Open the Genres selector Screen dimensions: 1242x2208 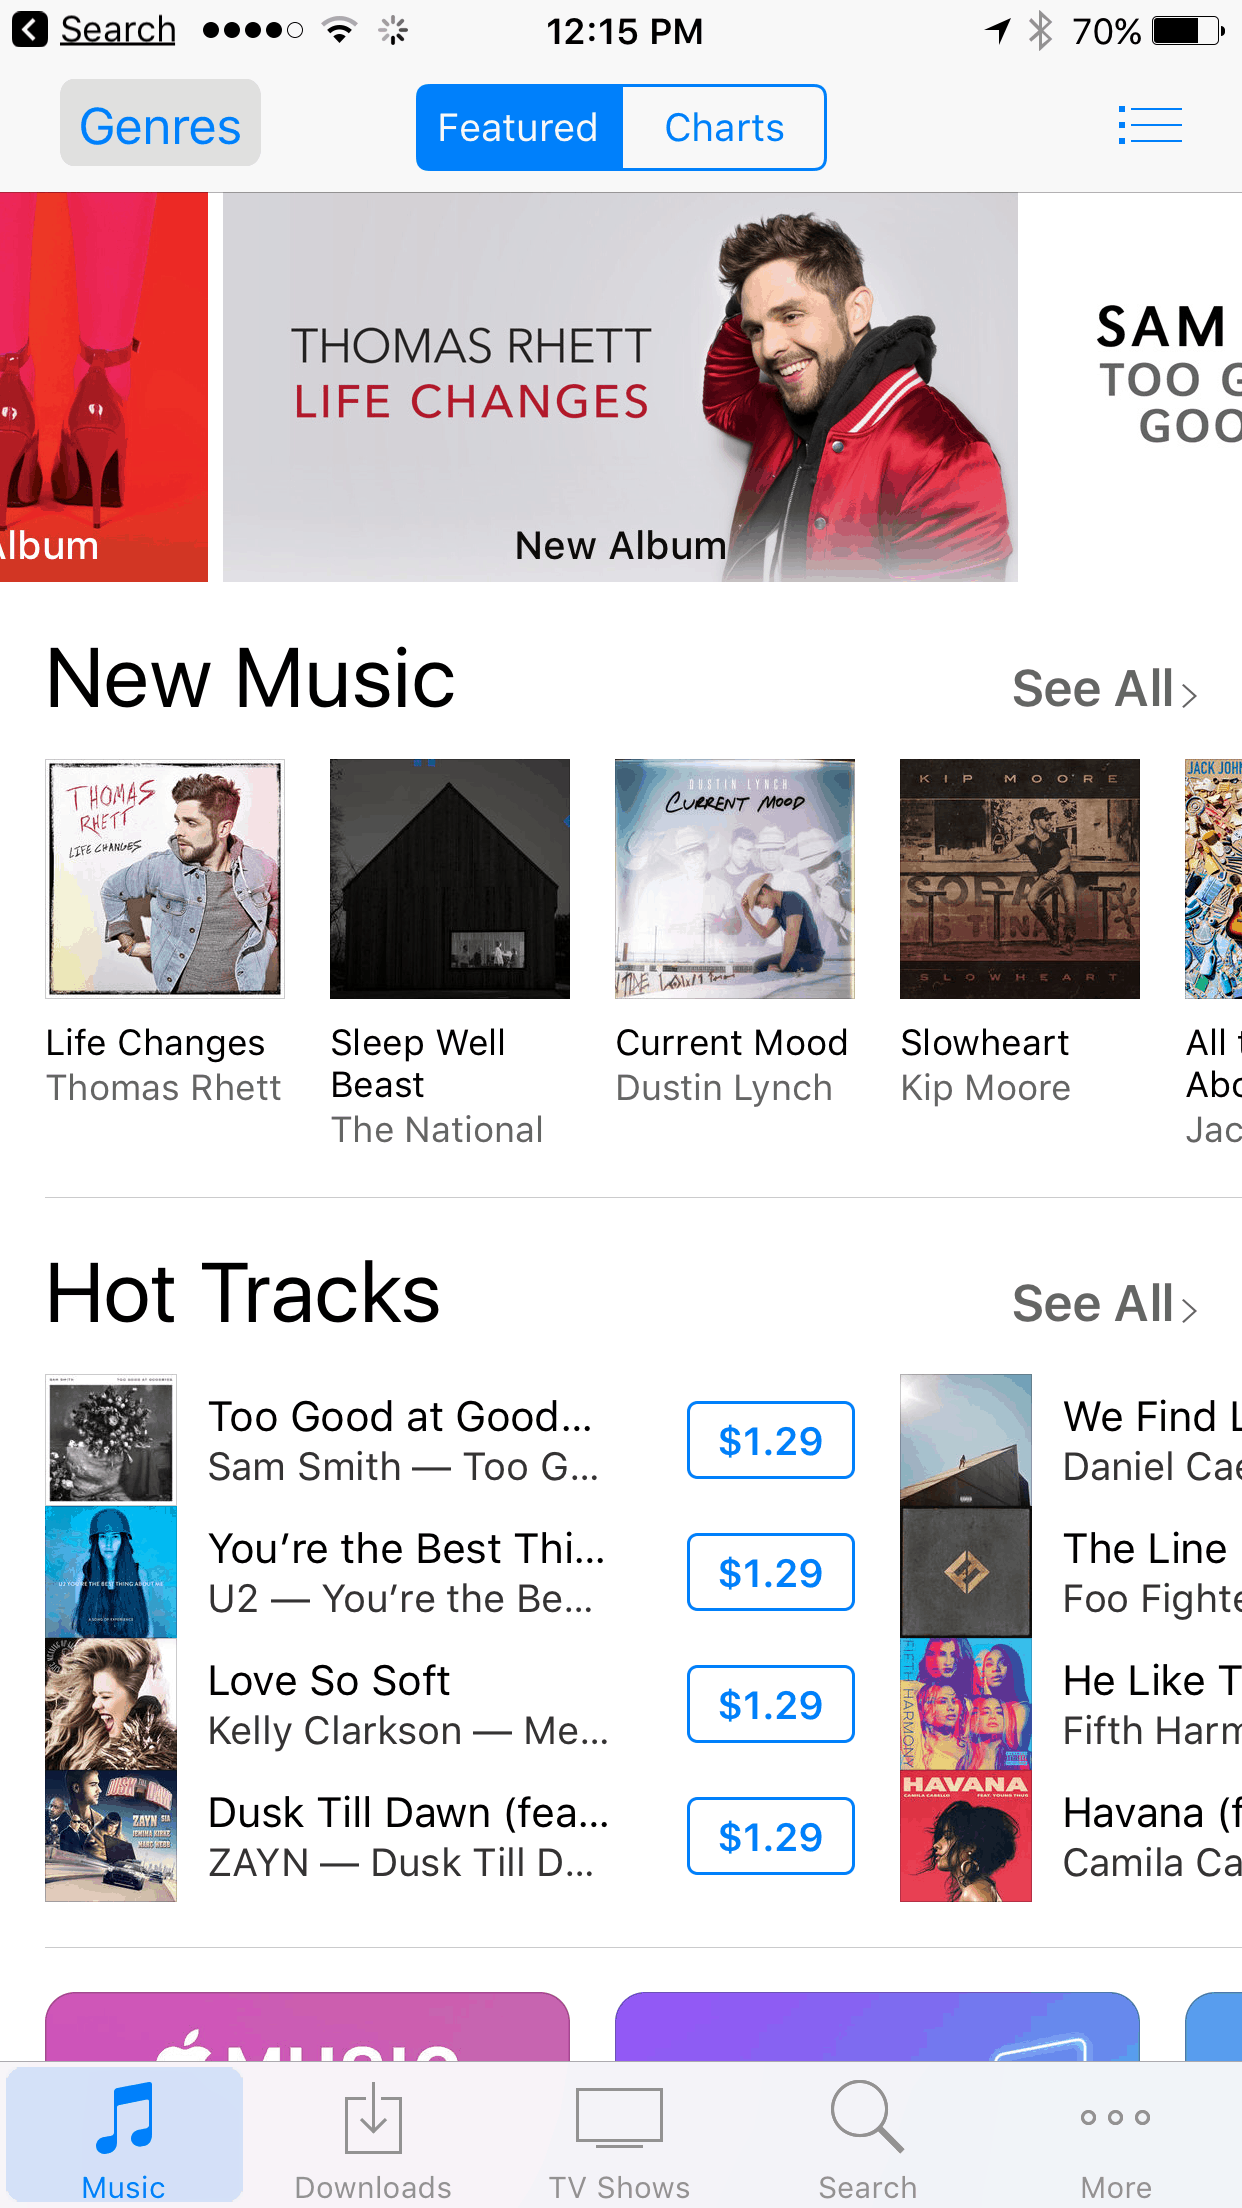pyautogui.click(x=160, y=124)
